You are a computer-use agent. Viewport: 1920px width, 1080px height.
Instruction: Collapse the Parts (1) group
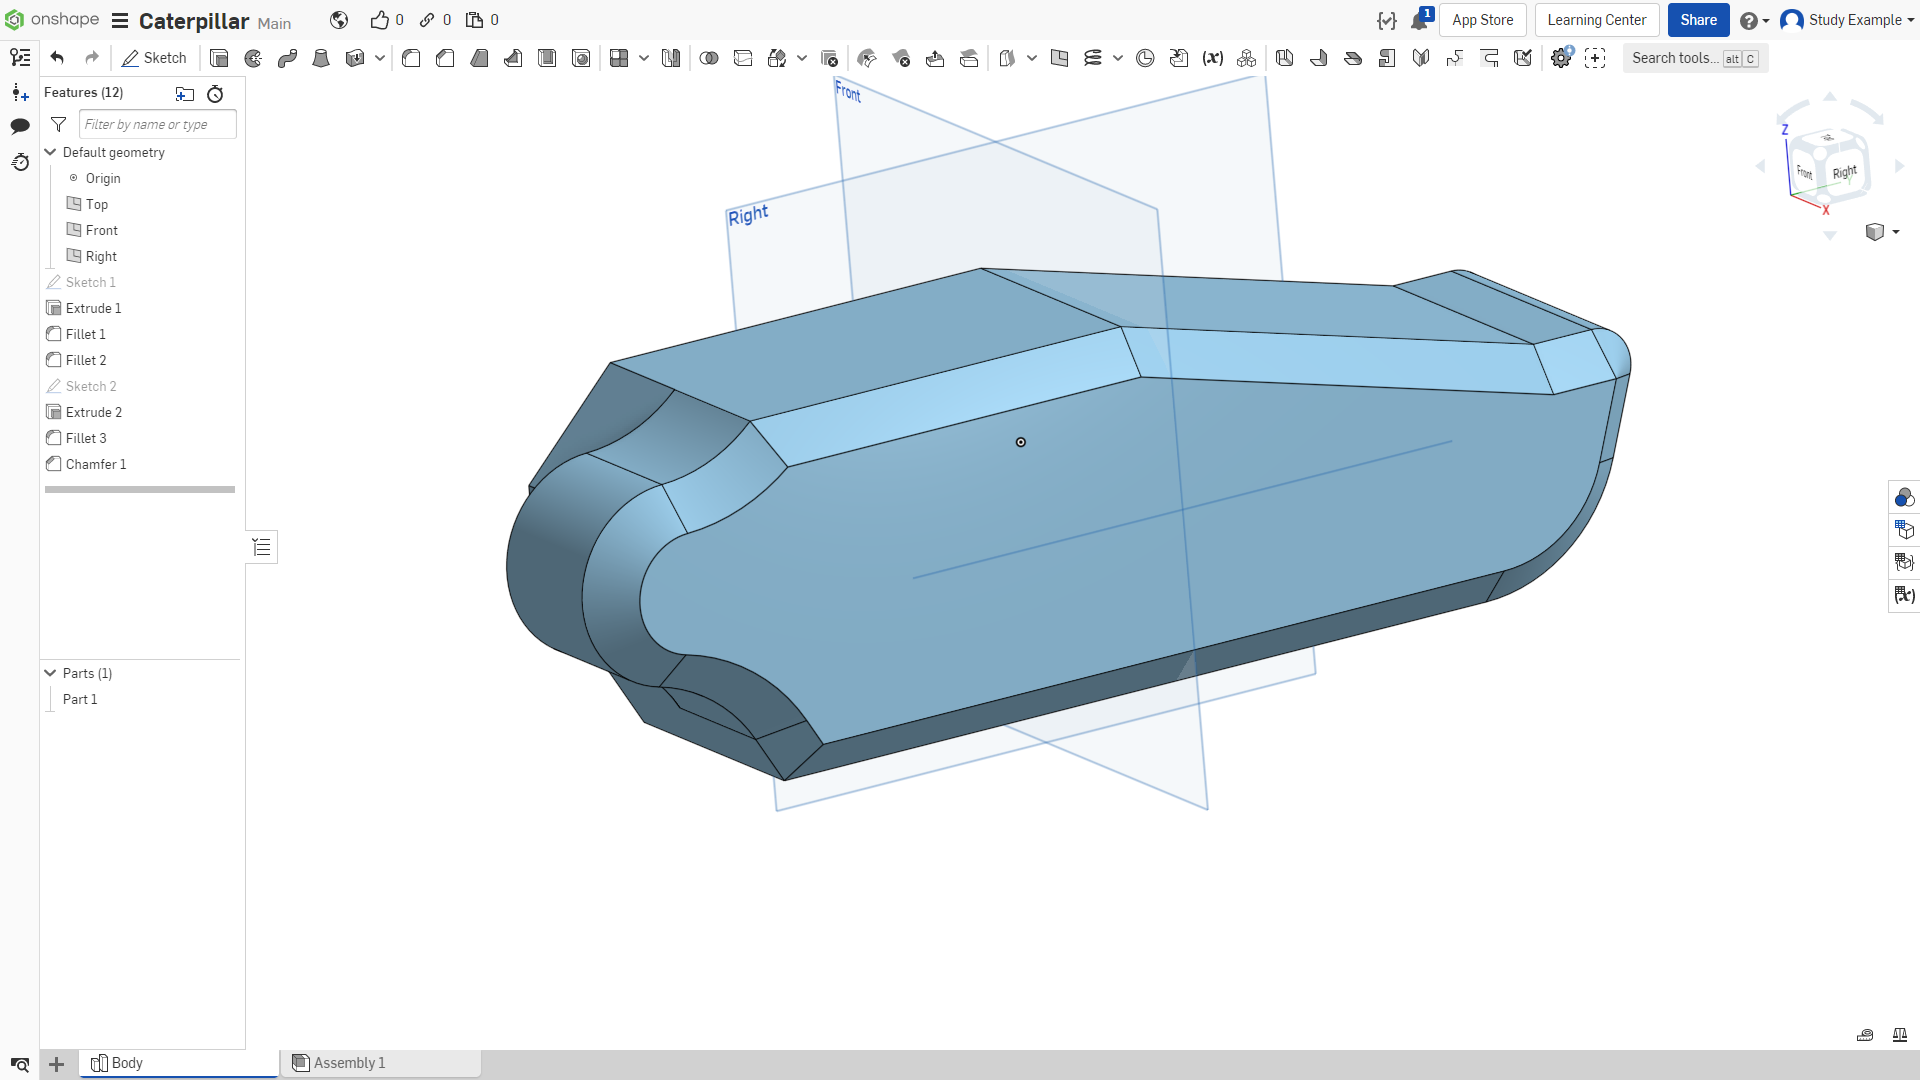[50, 673]
